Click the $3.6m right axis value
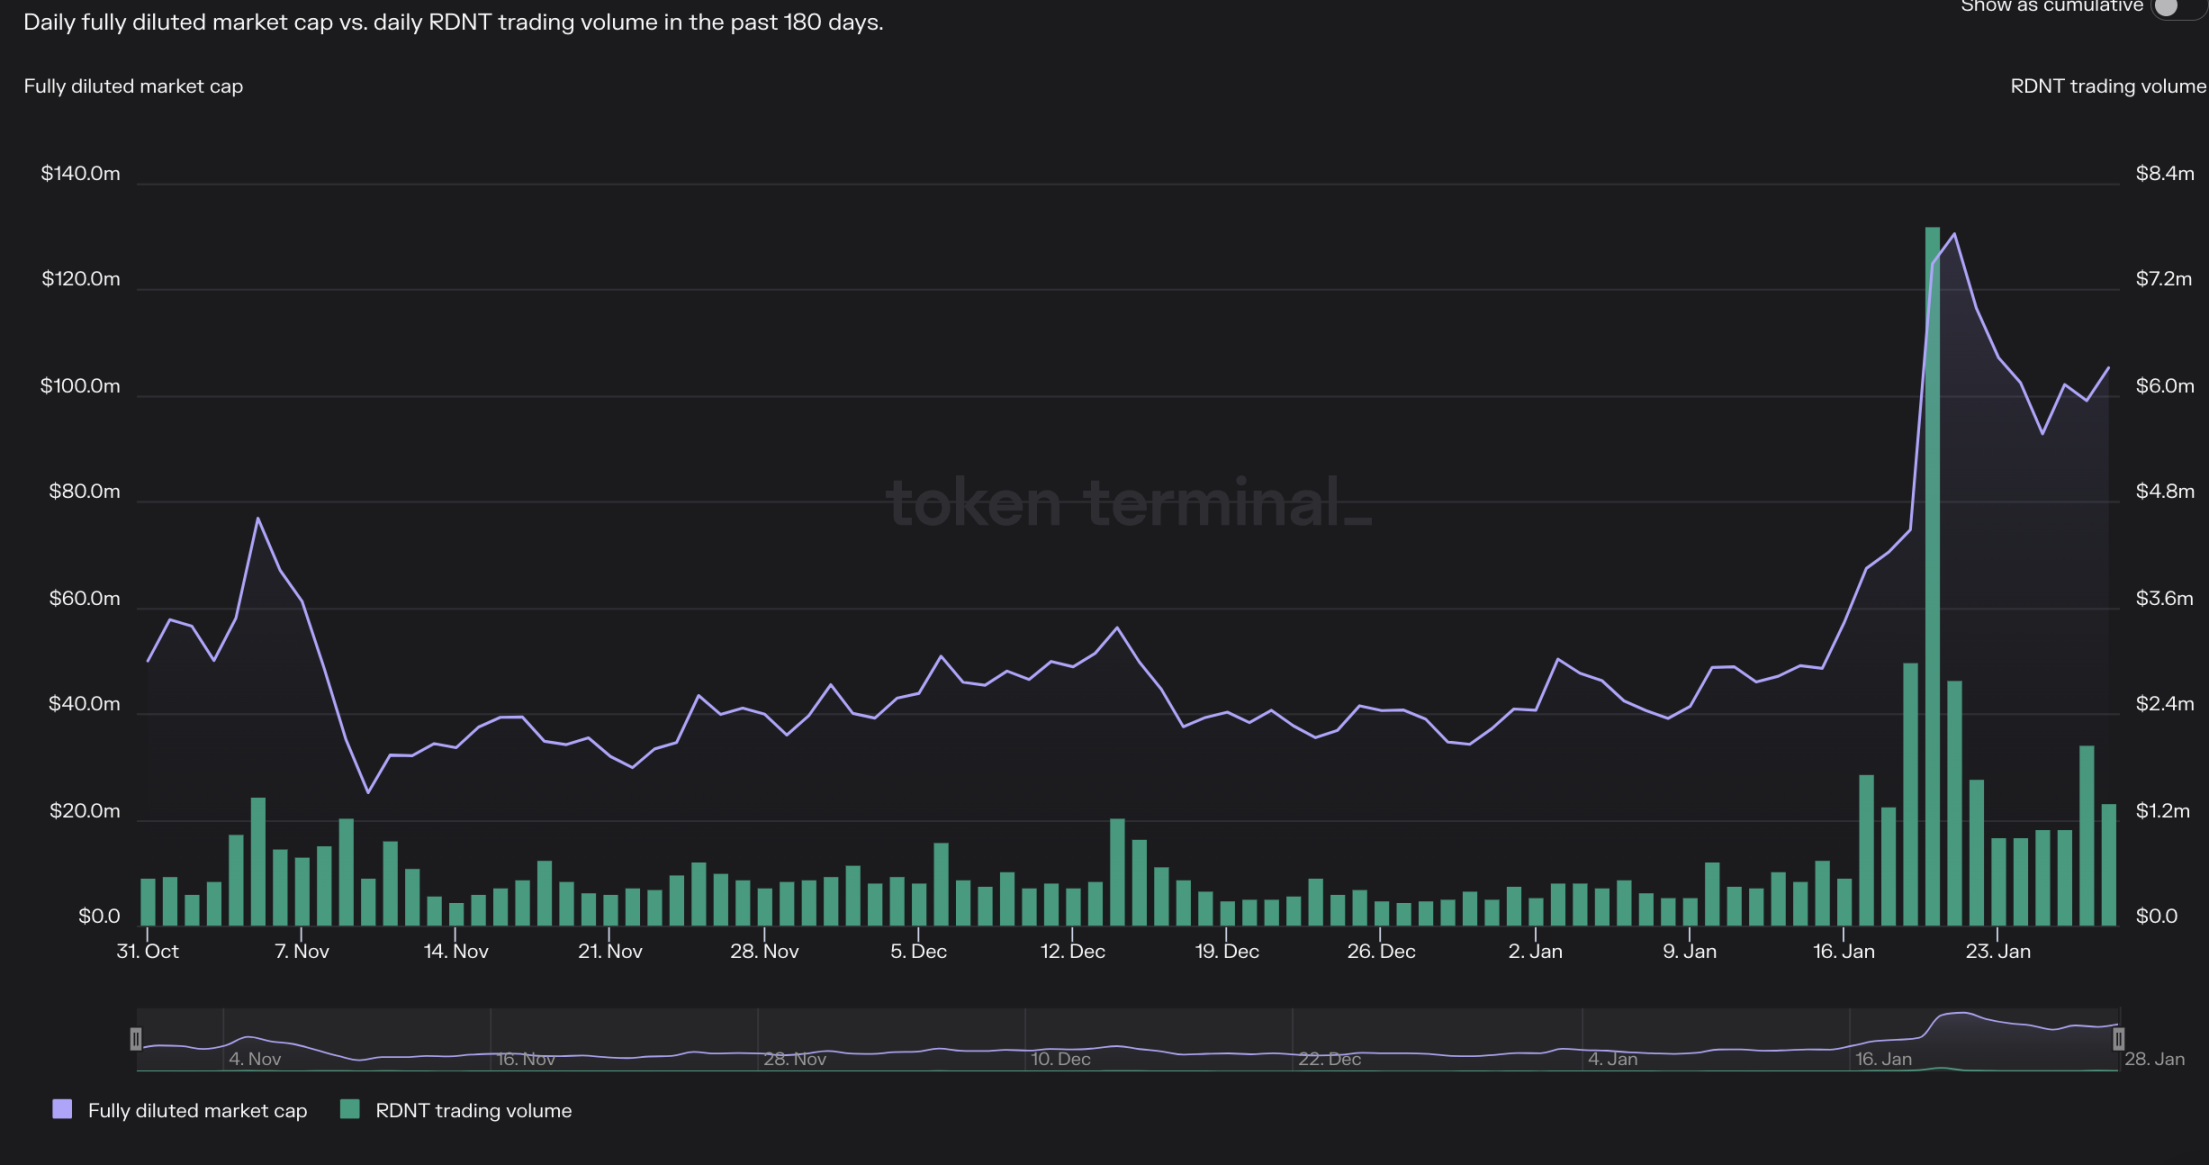 (2165, 599)
